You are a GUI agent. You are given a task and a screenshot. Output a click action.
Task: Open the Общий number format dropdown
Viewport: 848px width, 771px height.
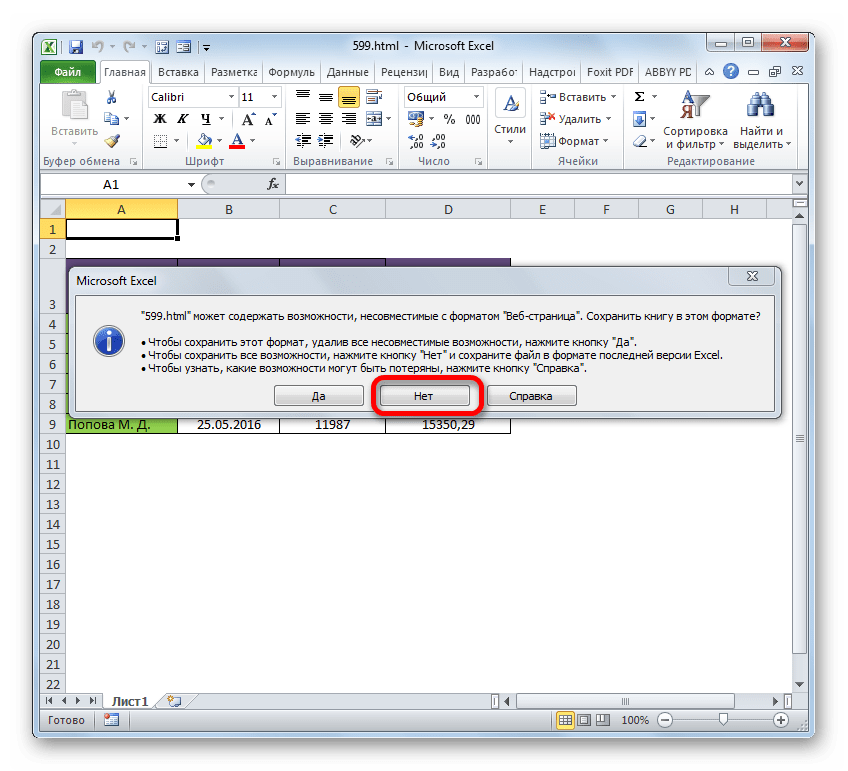(476, 97)
